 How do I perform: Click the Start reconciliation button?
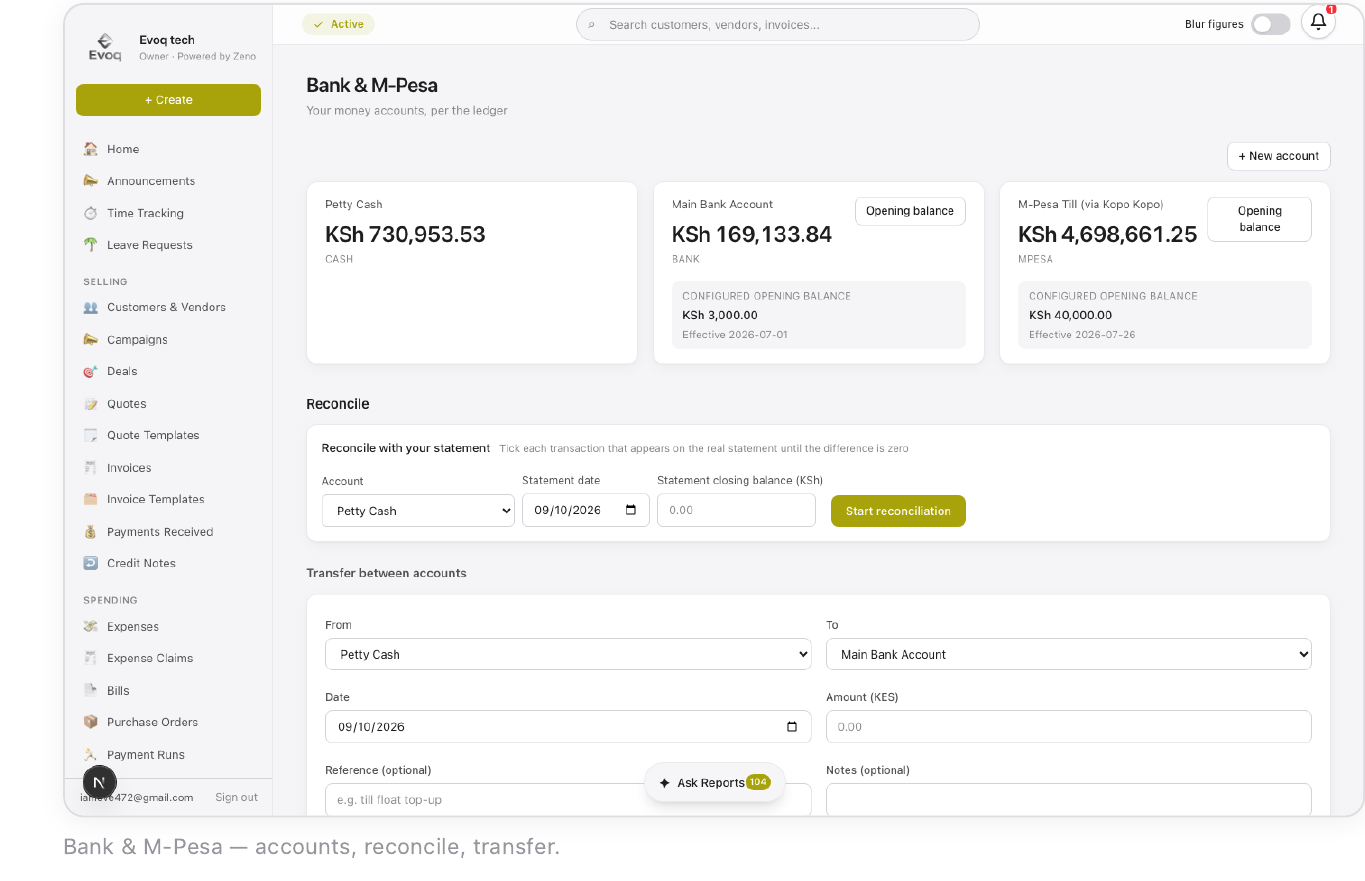click(898, 511)
